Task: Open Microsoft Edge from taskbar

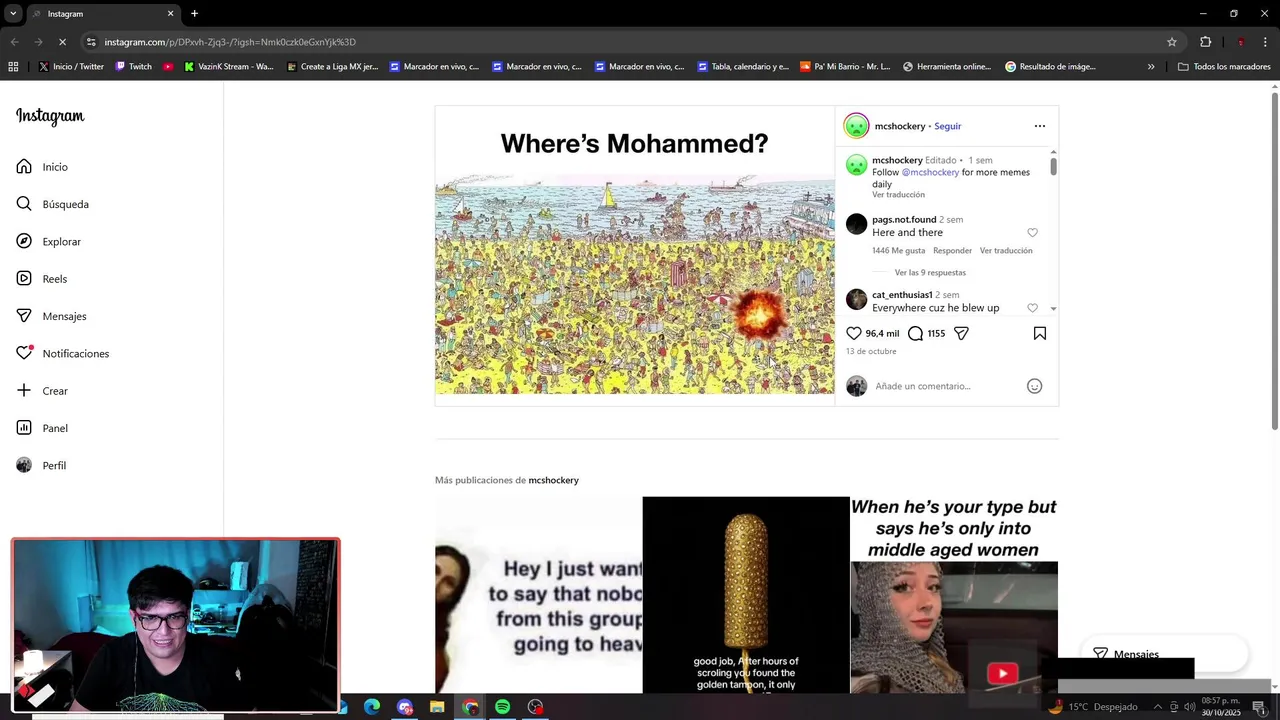Action: [x=372, y=707]
